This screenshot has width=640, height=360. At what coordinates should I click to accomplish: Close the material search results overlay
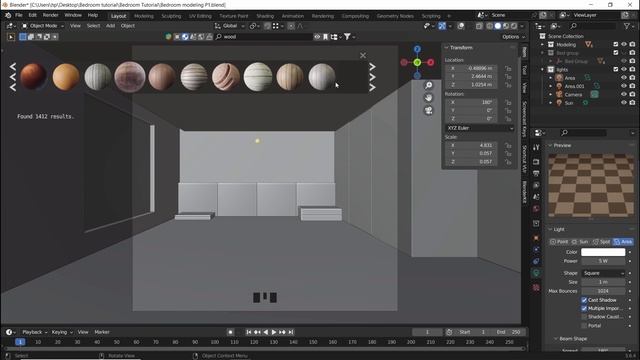pos(363,56)
